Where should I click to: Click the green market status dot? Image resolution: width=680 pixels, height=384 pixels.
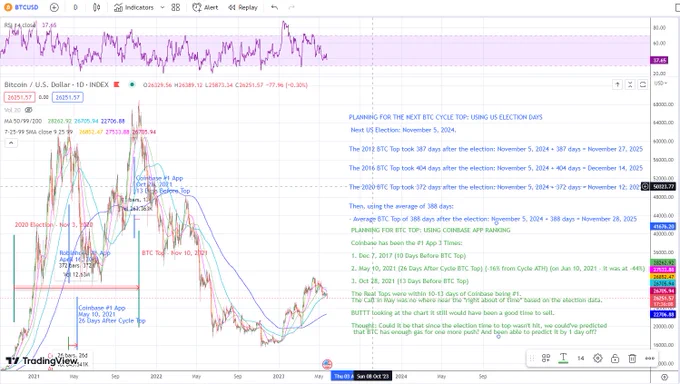pos(132,84)
